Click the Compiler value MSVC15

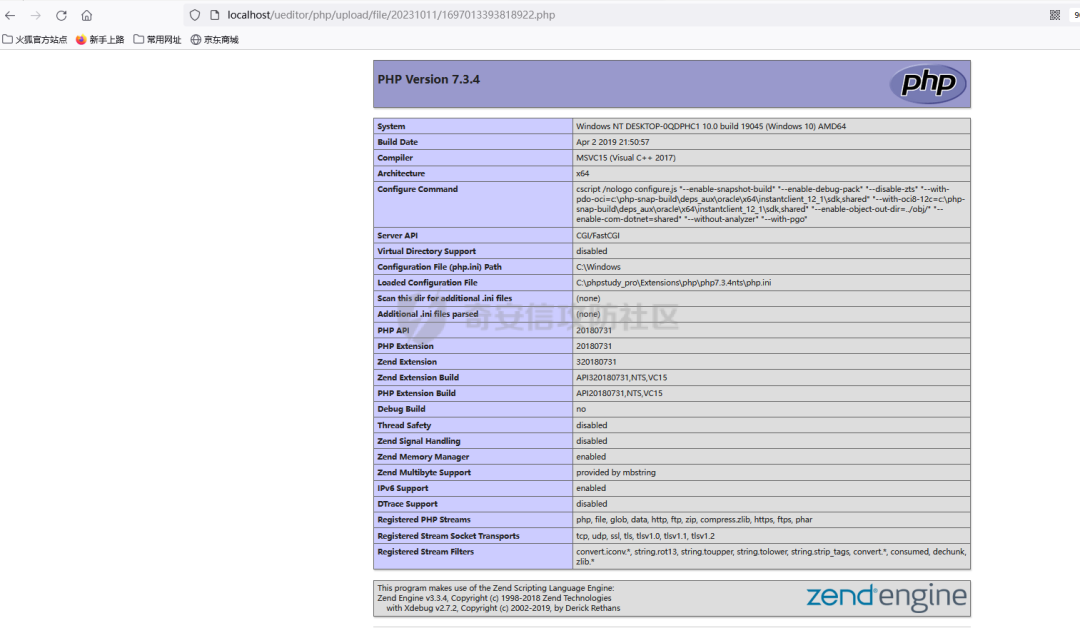pyautogui.click(x=625, y=158)
